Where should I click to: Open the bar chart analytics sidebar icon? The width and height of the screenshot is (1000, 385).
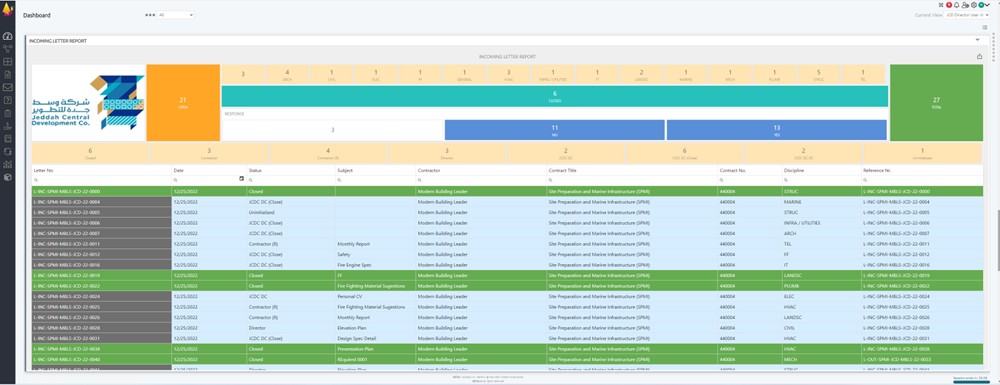(x=8, y=164)
